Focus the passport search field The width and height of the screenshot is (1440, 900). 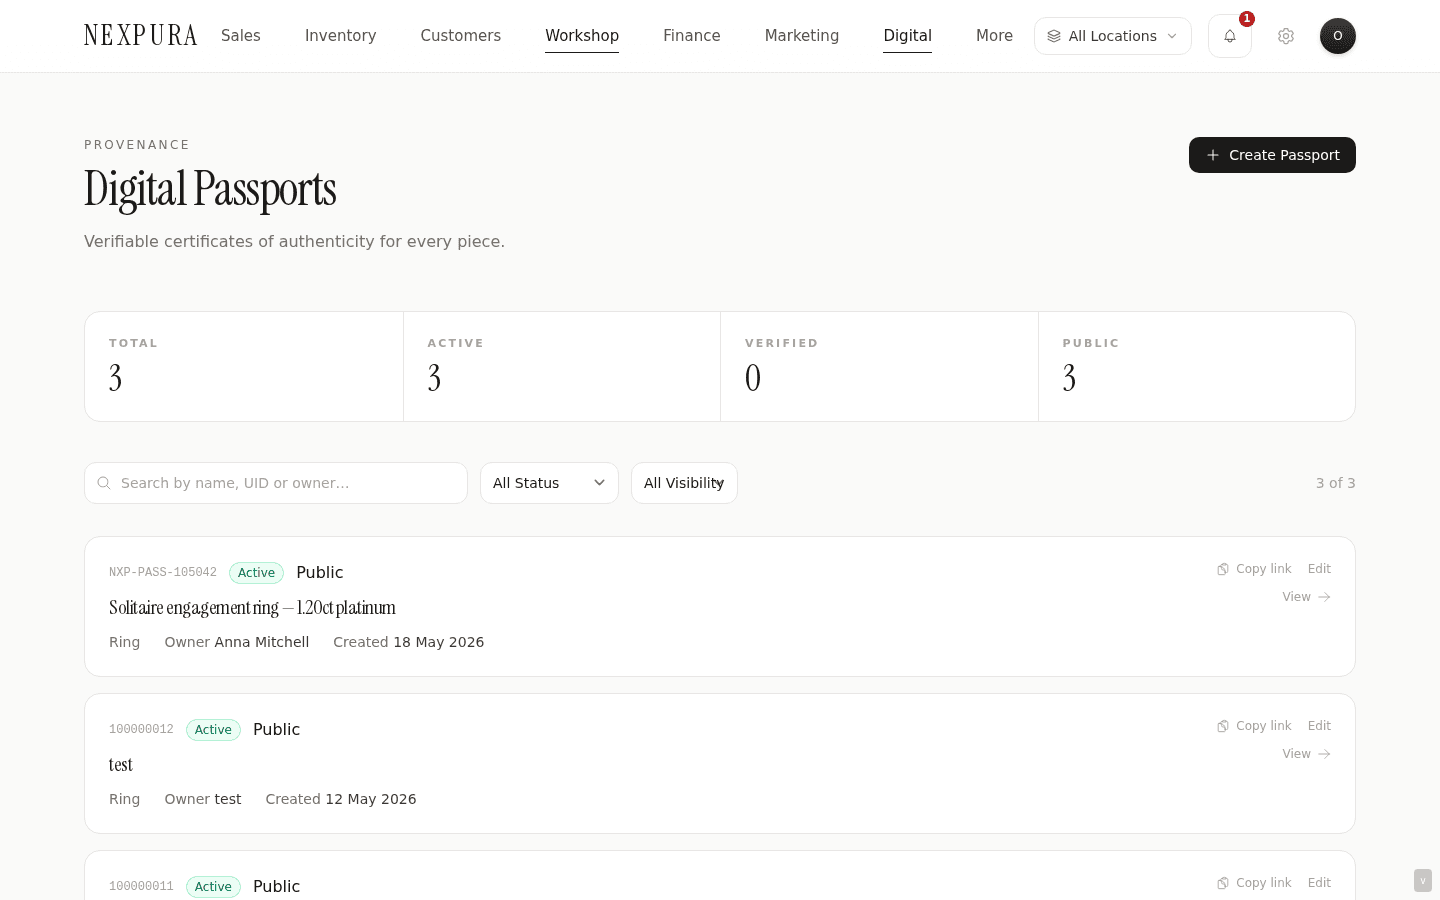tap(276, 483)
